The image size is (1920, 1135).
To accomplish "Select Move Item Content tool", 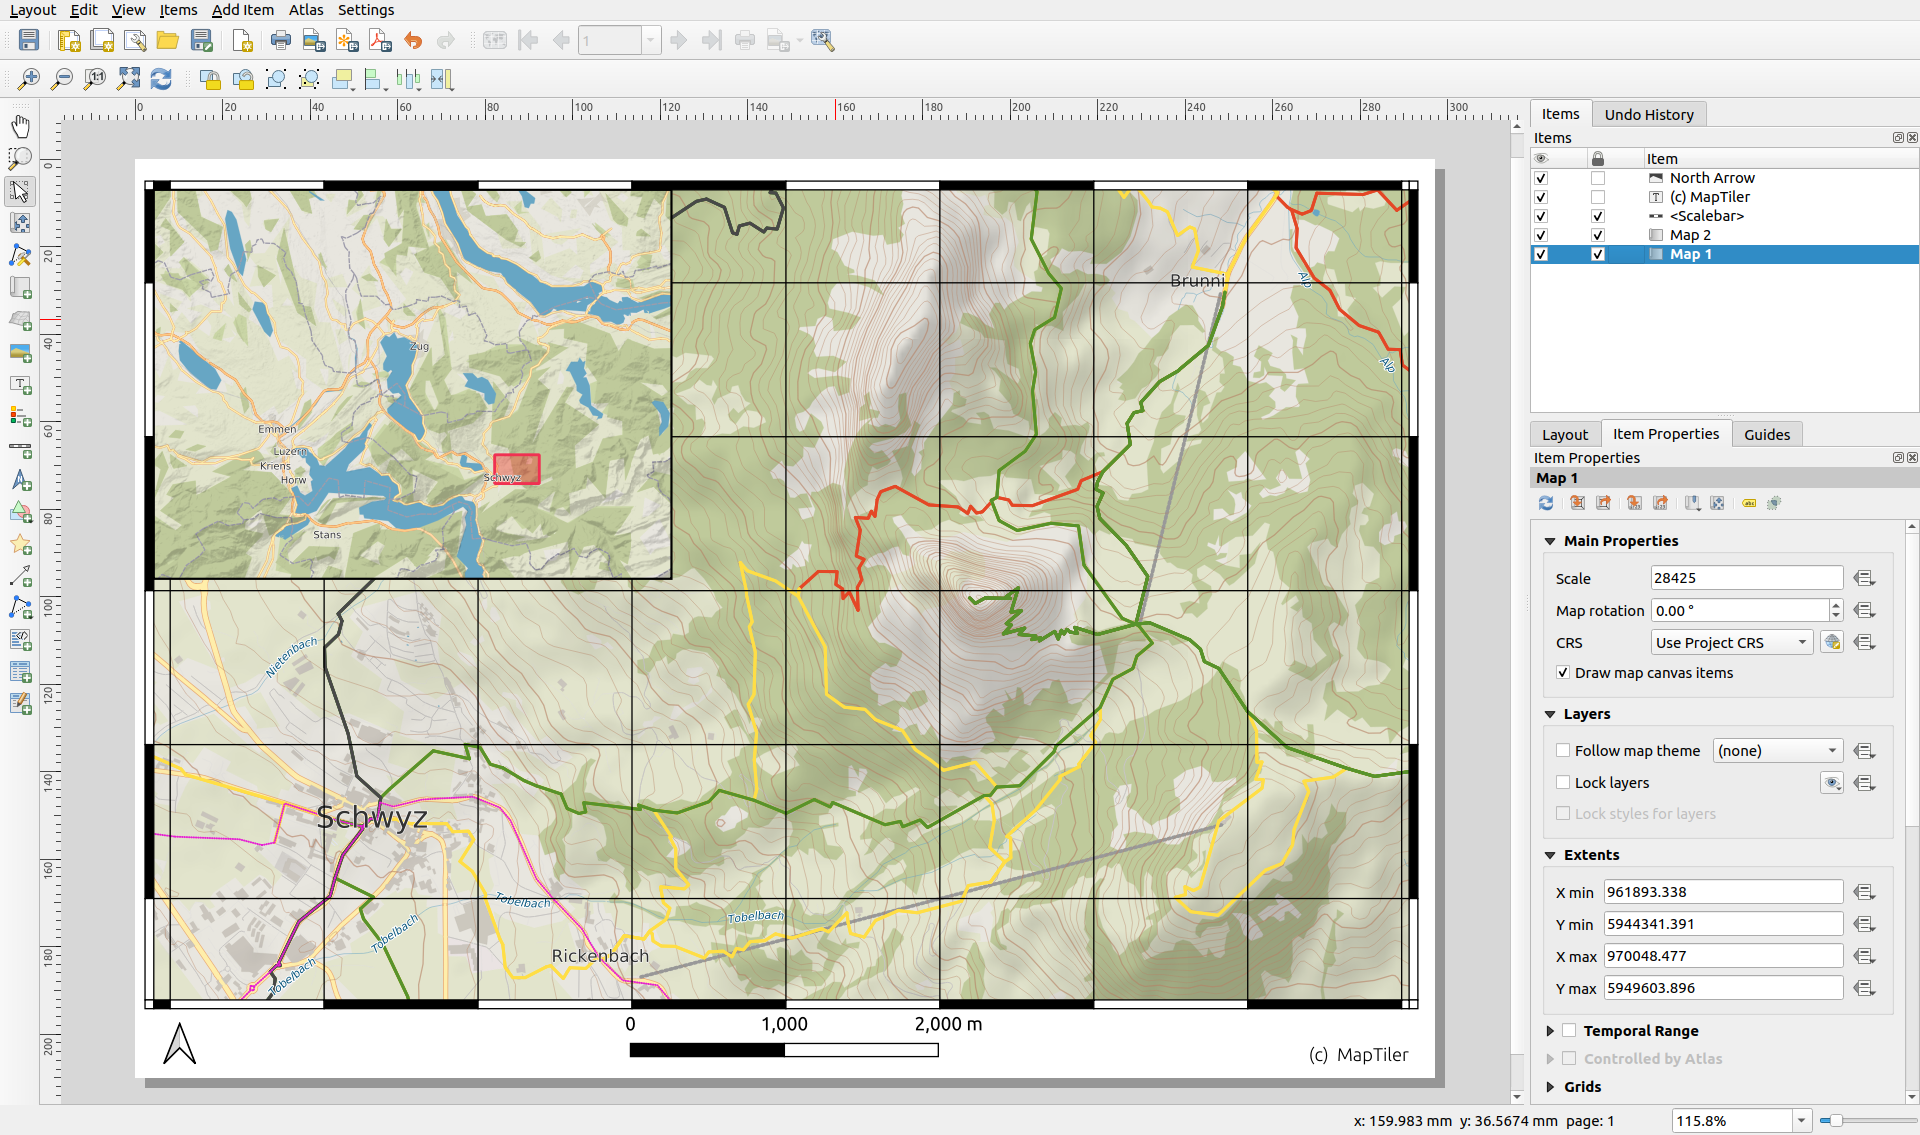I will coord(20,223).
